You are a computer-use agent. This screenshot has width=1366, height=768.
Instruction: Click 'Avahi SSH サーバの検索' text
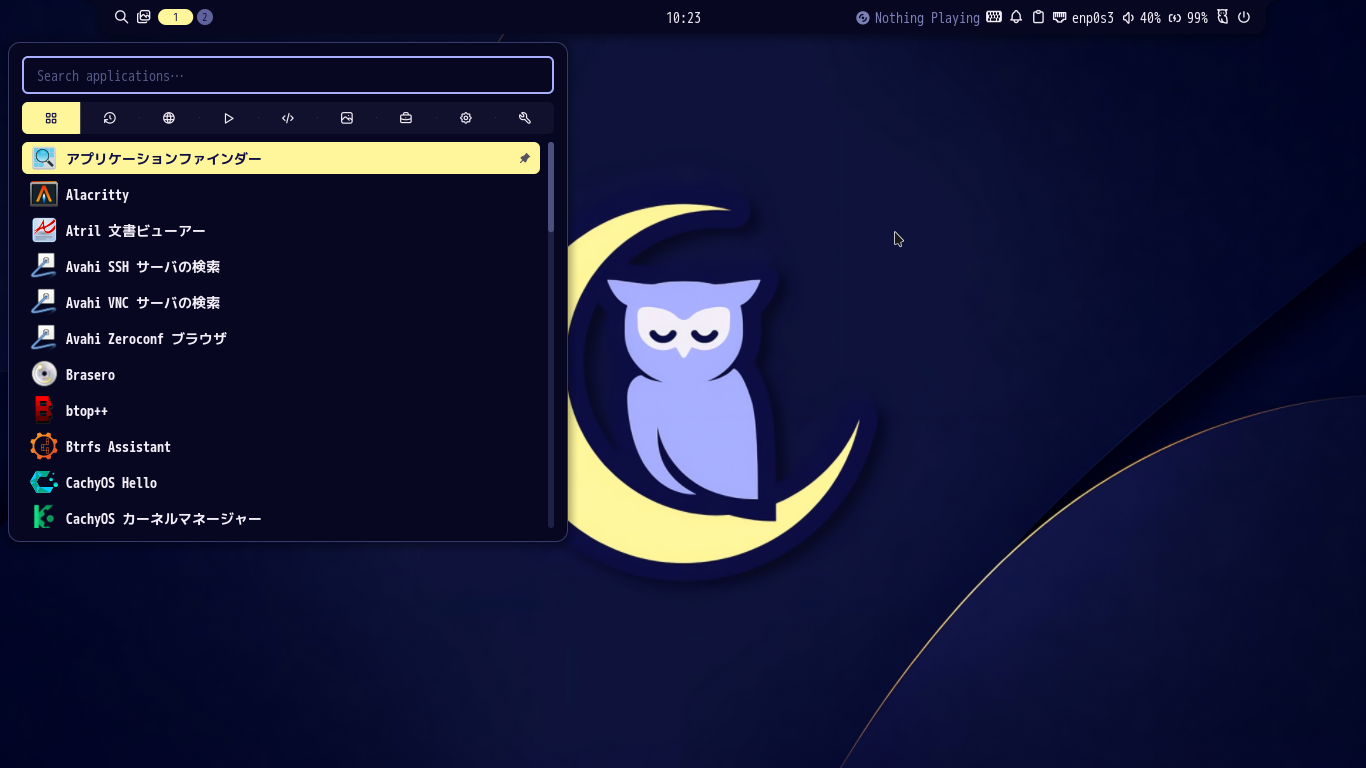143,267
